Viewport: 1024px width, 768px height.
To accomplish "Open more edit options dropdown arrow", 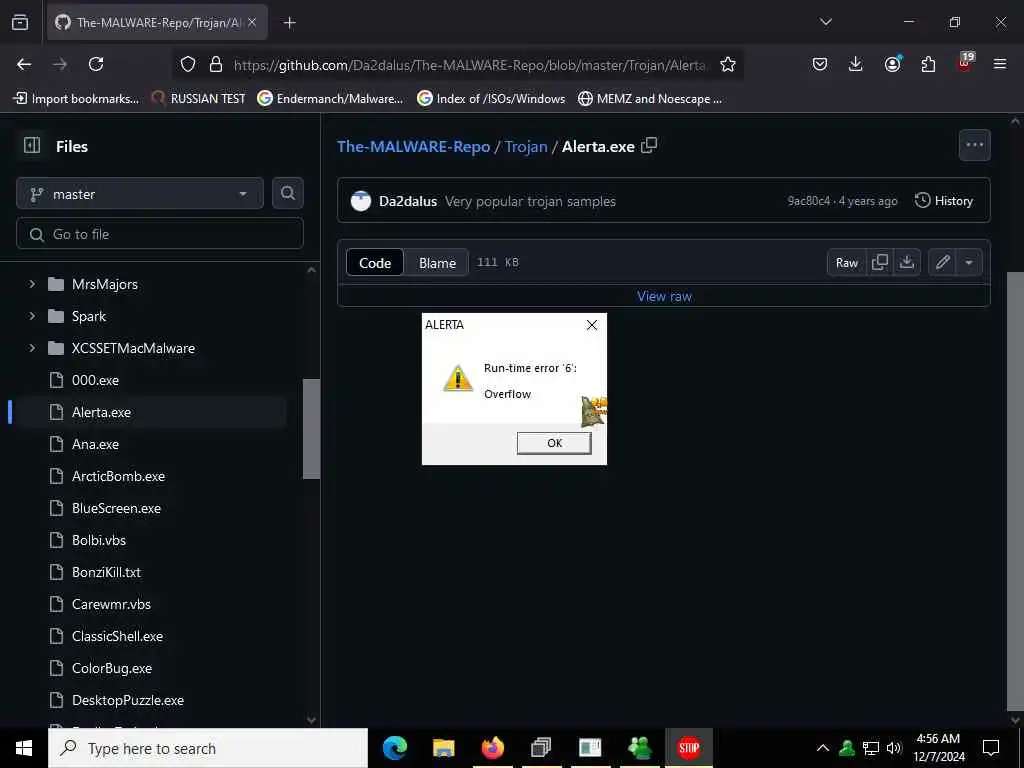I will pyautogui.click(x=969, y=262).
